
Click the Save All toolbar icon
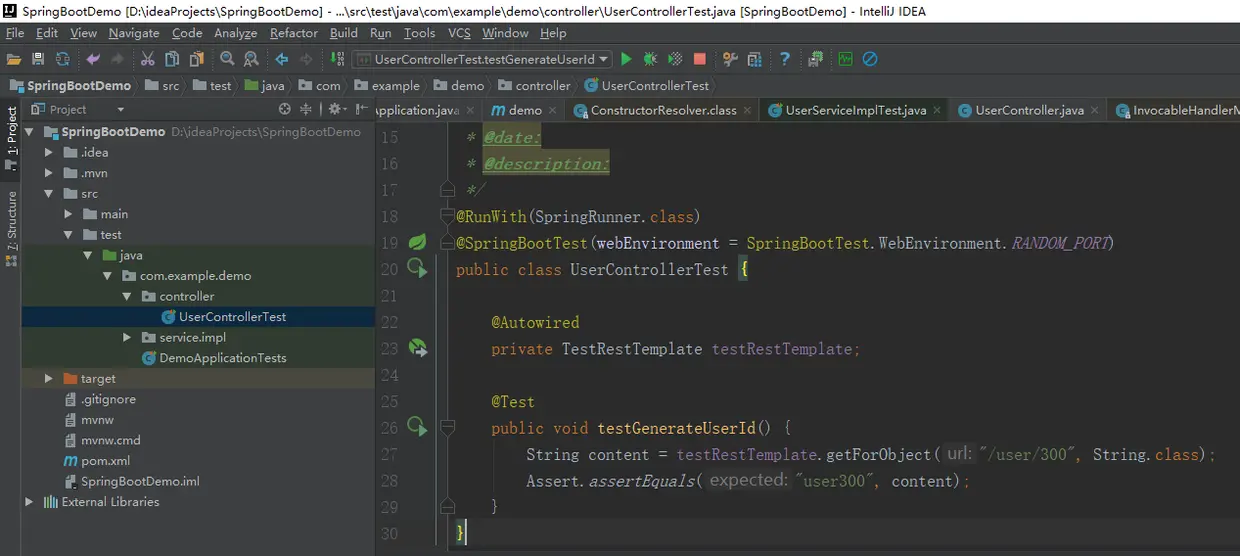click(38, 60)
